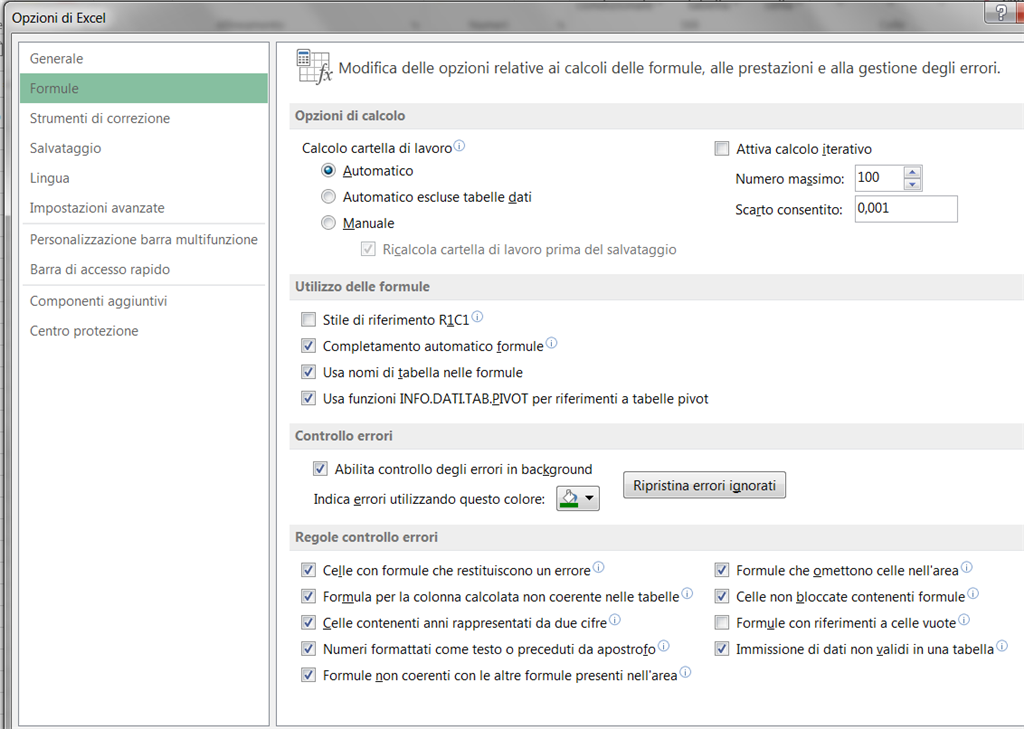Viewport: 1024px width, 729px height.
Task: Toggle Celle contenenti anni rappresentati da due cifre
Action: tap(308, 623)
